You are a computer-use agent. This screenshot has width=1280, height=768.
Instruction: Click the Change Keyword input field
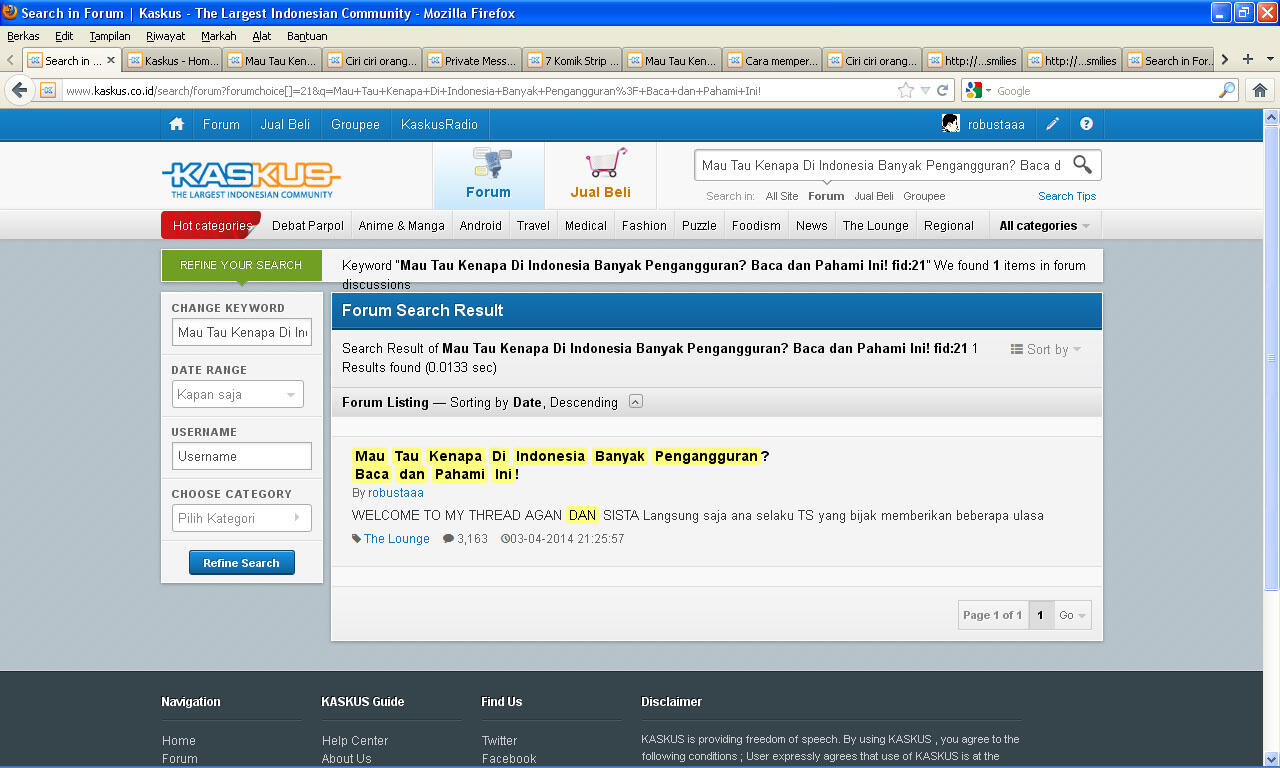pyautogui.click(x=242, y=332)
